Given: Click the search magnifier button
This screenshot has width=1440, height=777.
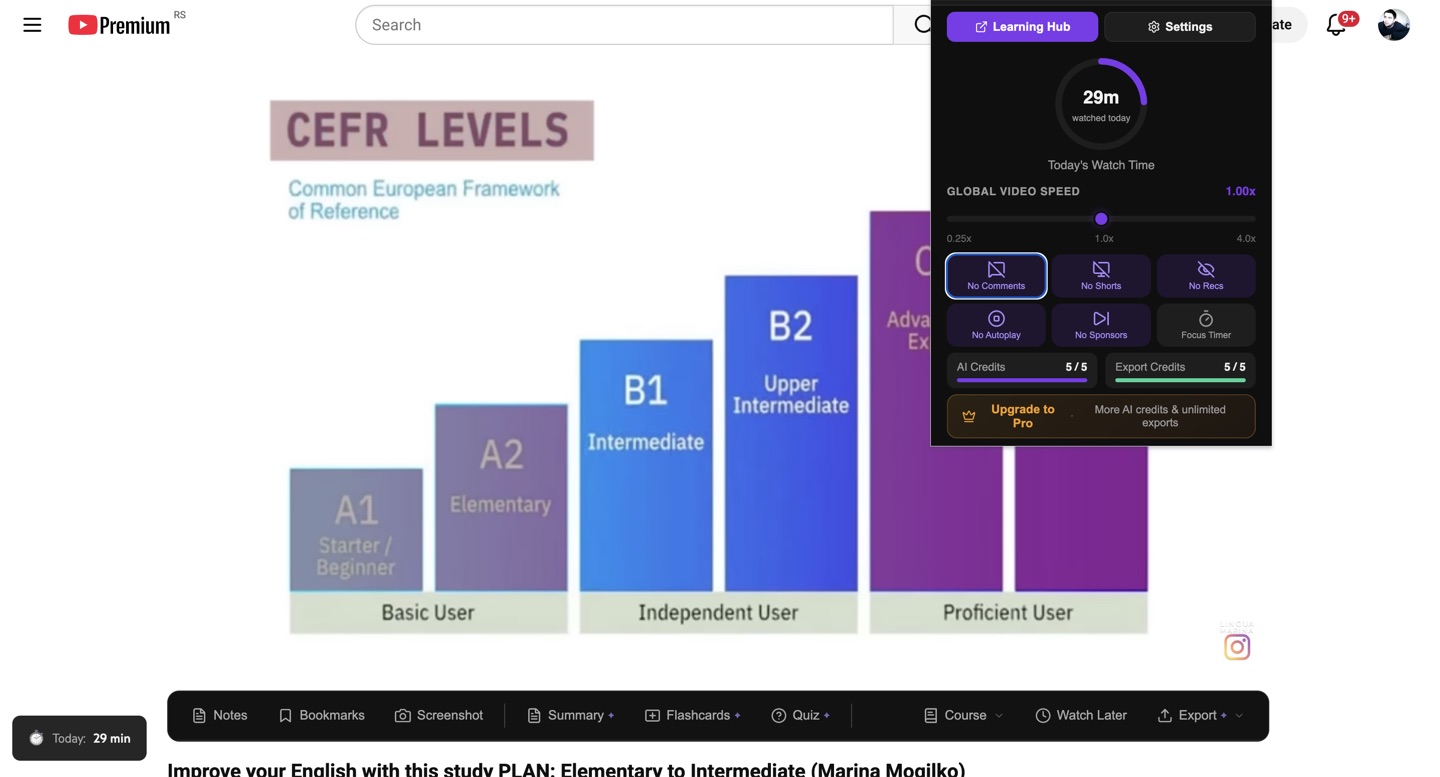Looking at the screenshot, I should (x=921, y=25).
